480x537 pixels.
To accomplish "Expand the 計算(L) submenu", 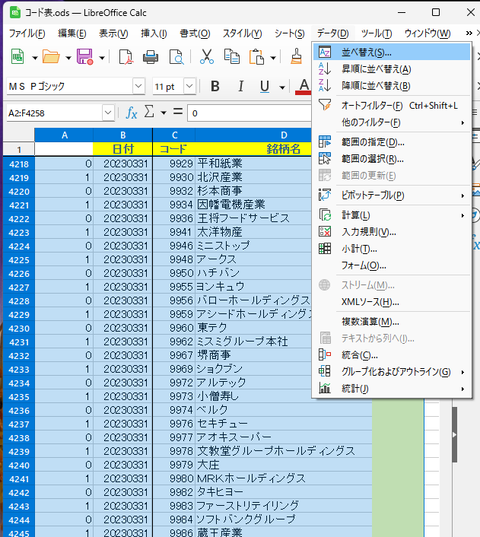I will click(x=392, y=215).
